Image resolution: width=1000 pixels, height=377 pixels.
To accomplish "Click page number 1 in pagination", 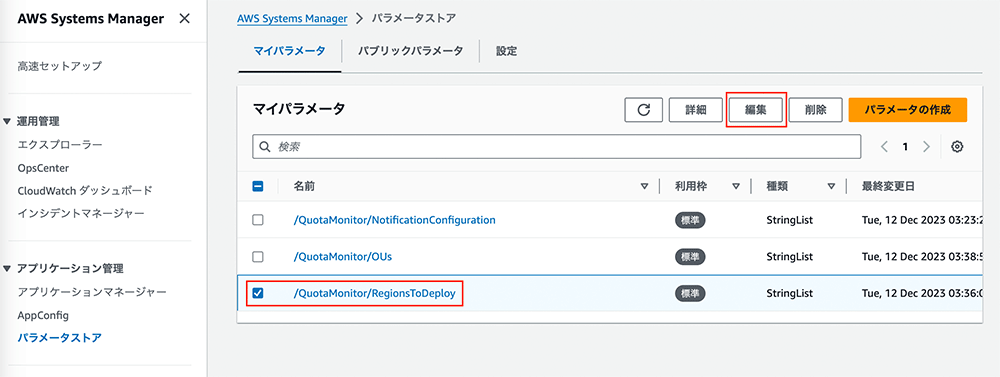I will 905,147.
